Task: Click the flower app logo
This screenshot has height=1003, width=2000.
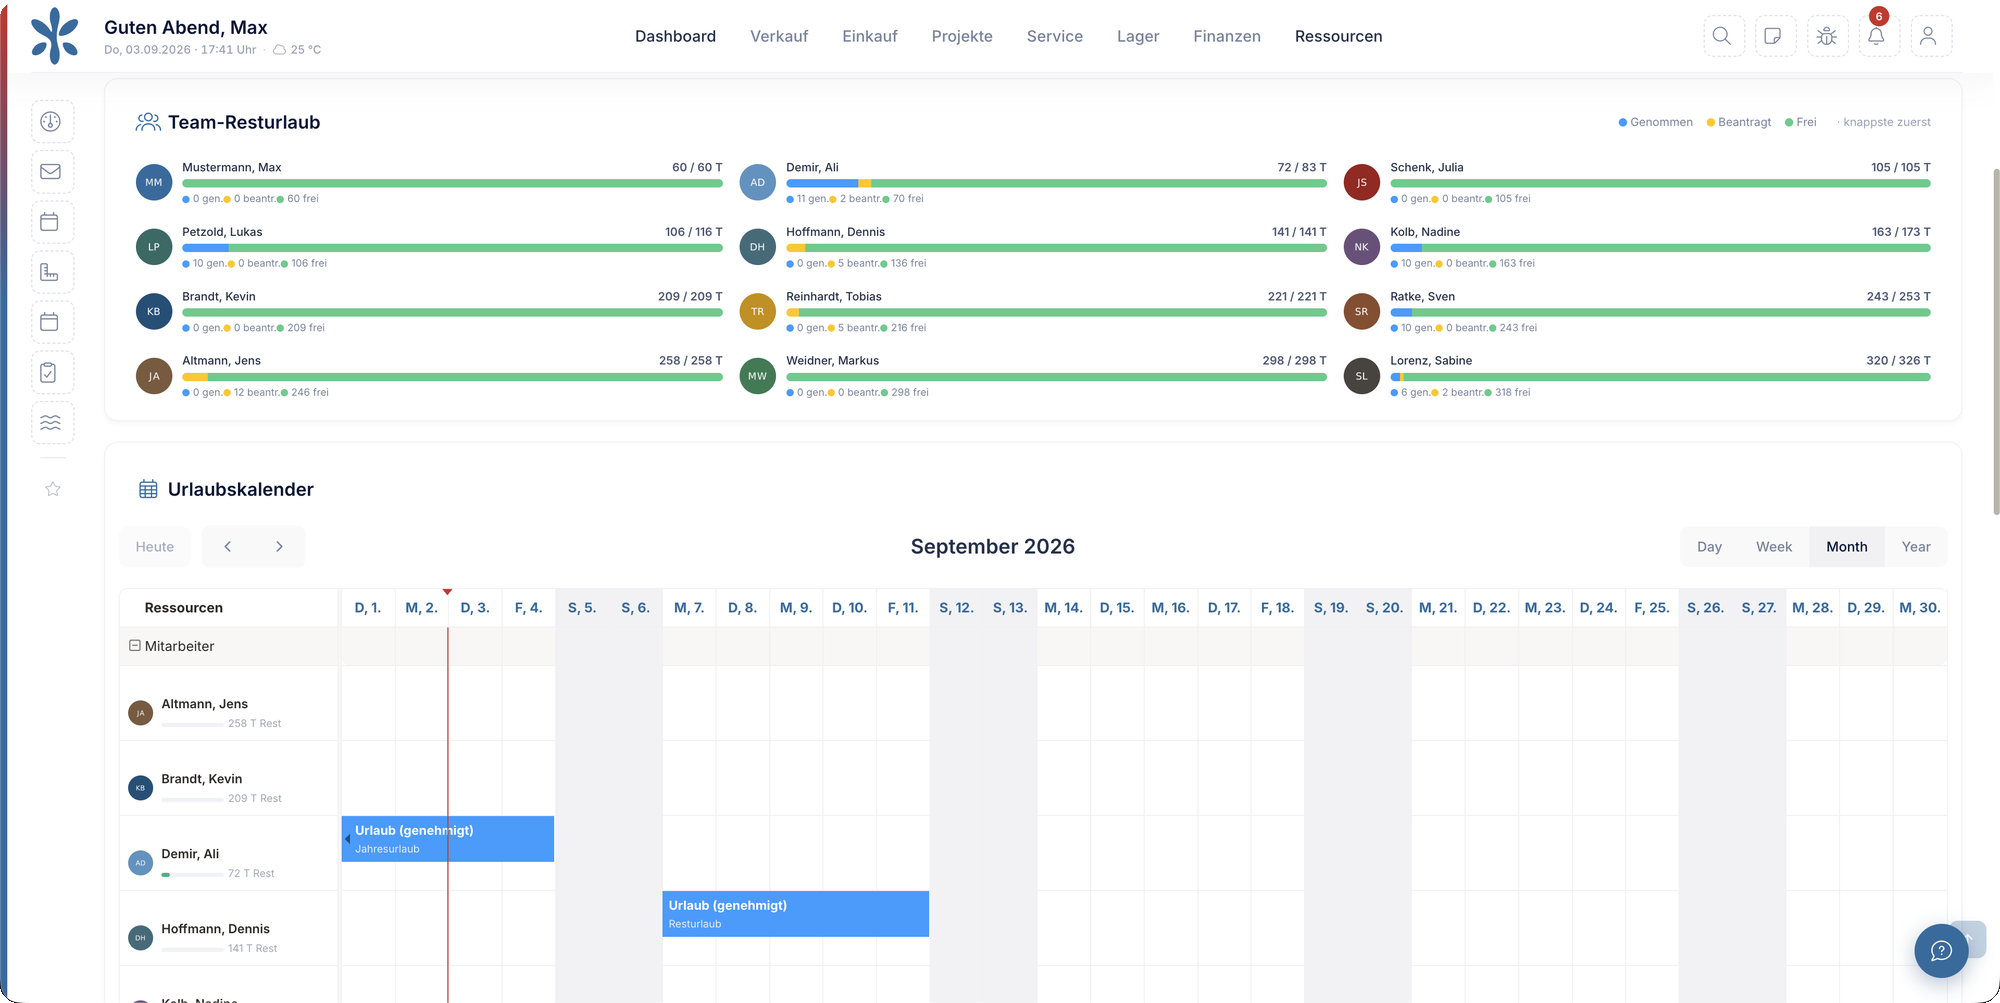Action: 55,36
